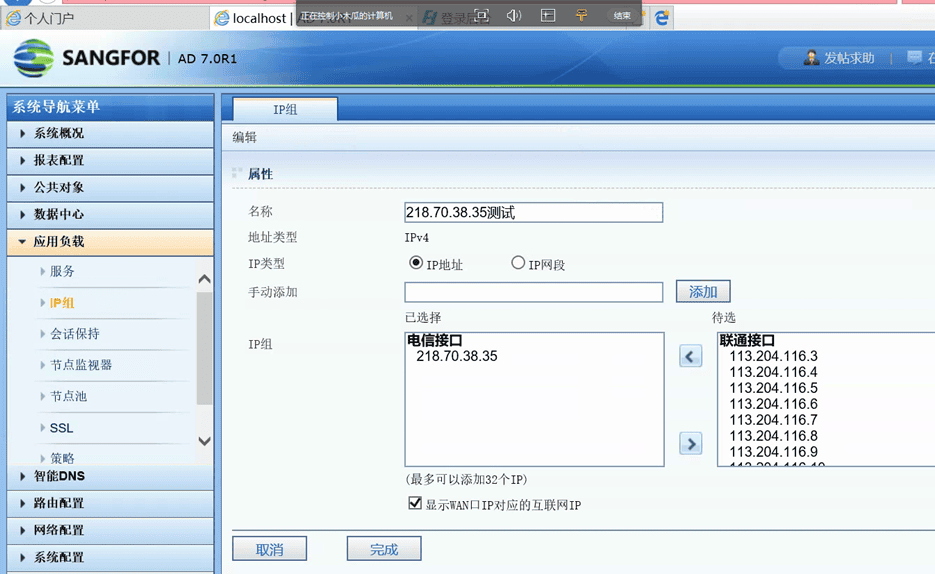Click the 取消 button
This screenshot has height=574, width=935.
pos(270,549)
